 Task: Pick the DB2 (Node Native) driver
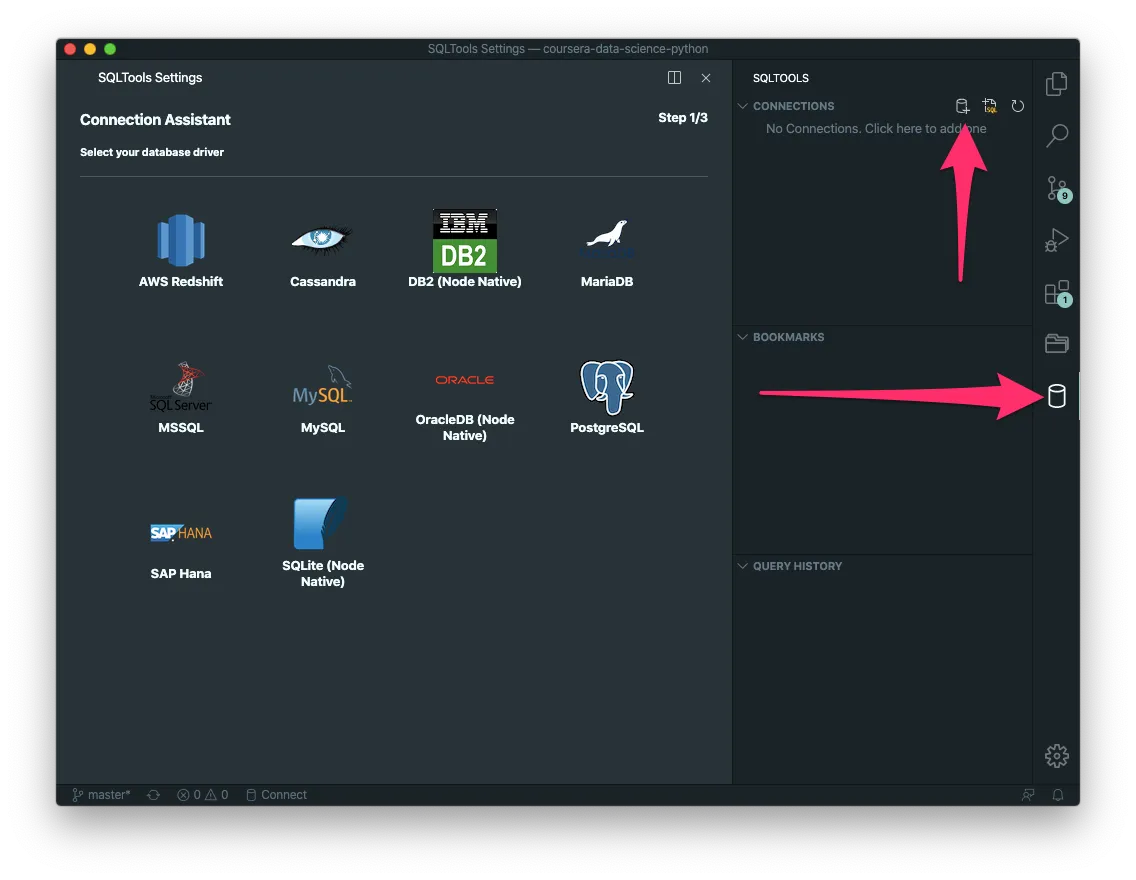(464, 249)
